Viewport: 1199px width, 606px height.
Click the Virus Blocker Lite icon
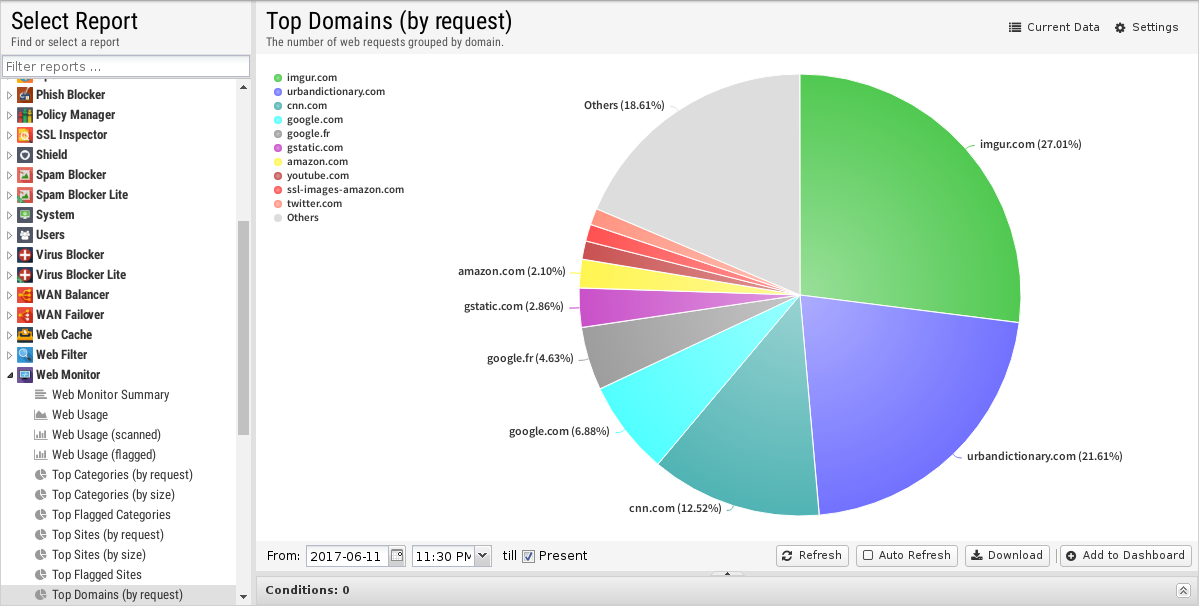pos(25,274)
